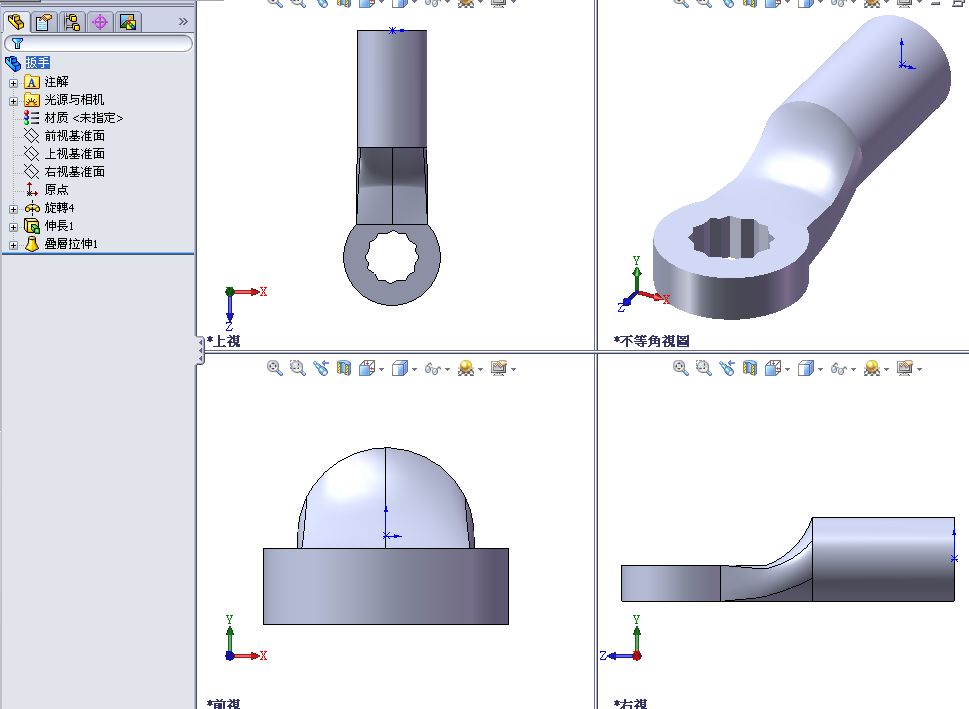Restore previous view in right (右視) viewport
This screenshot has width=969, height=709.
click(x=727, y=368)
